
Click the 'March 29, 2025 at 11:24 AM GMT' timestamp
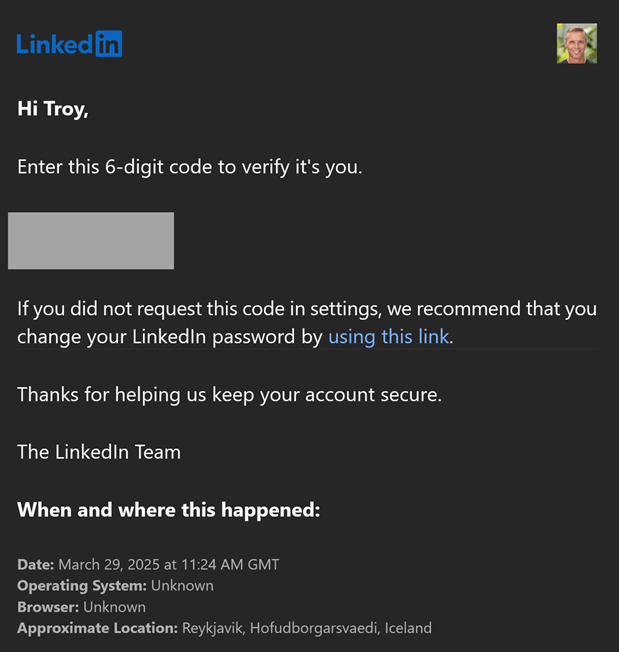[x=168, y=564]
